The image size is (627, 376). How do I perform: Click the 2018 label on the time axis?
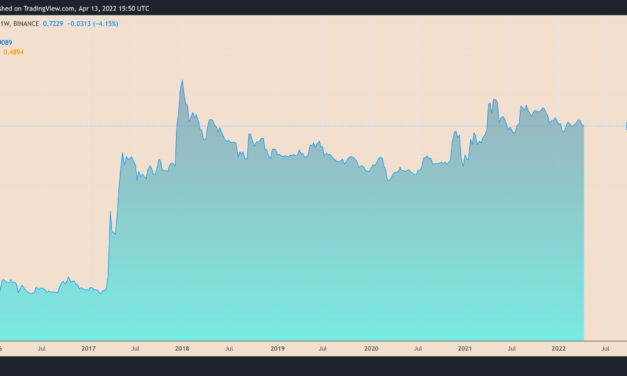click(182, 348)
